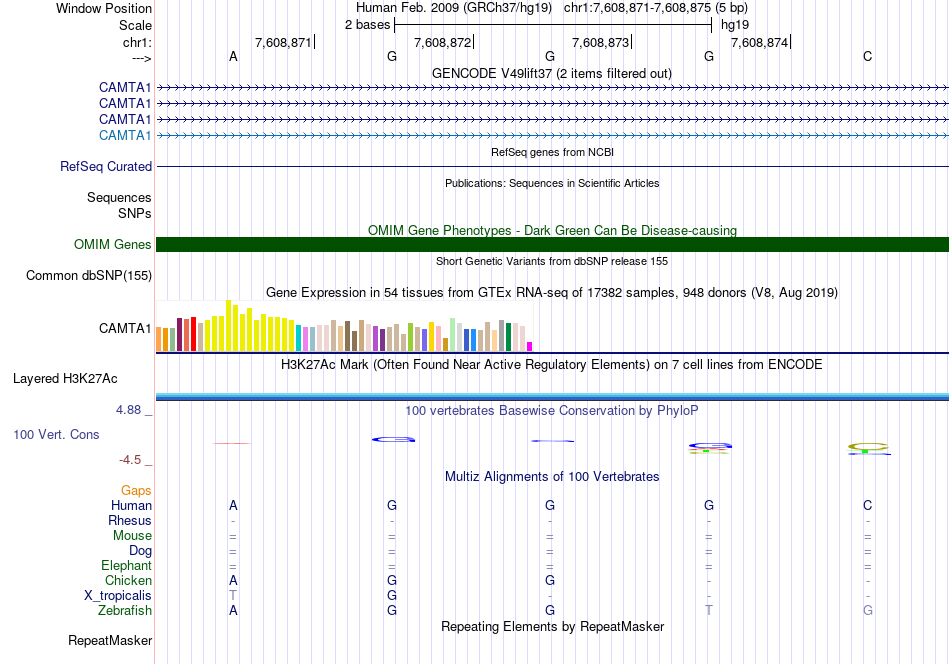Image resolution: width=950 pixels, height=664 pixels.
Task: Click base C in the top sequence row
Action: 868,56
